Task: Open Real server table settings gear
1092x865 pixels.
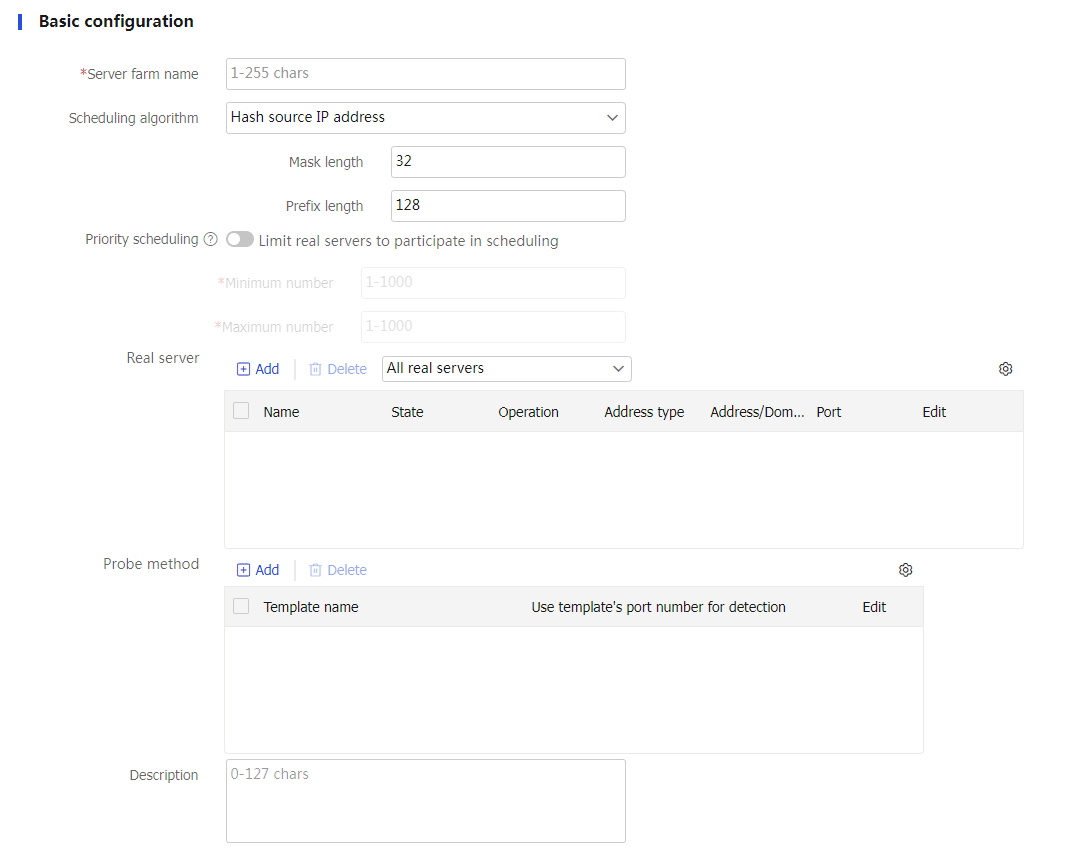Action: click(1005, 369)
